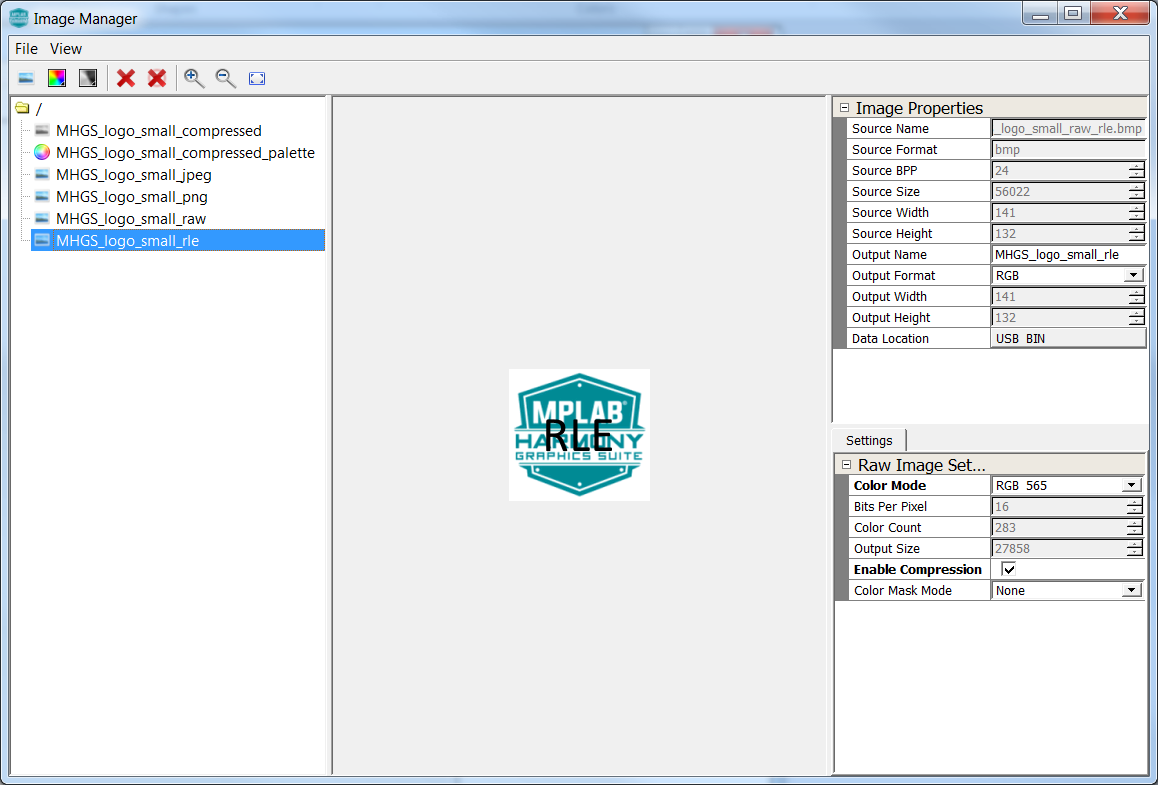Select MHGS_logo_small_jpeg item

(x=134, y=175)
